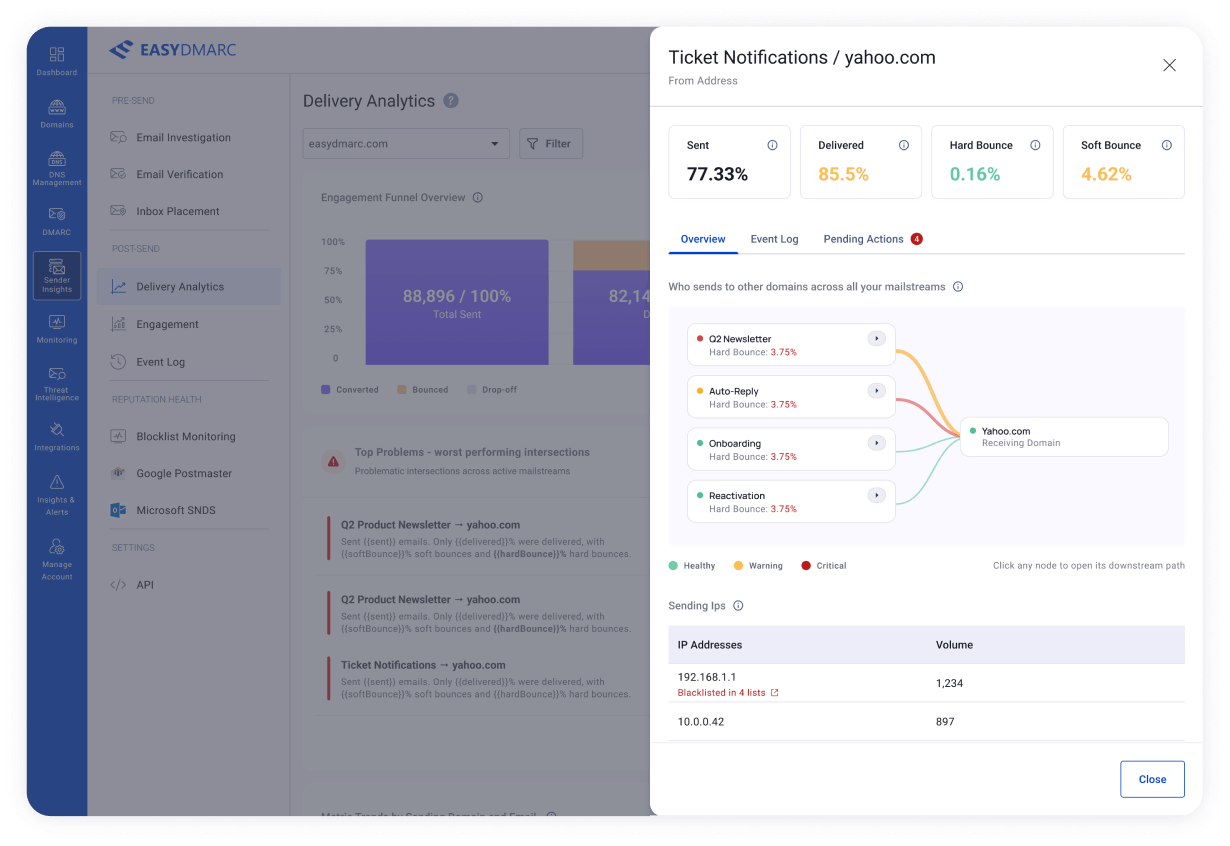Image resolution: width=1230 pixels, height=846 pixels.
Task: Open Integrations sidebar icon
Action: tap(57, 436)
